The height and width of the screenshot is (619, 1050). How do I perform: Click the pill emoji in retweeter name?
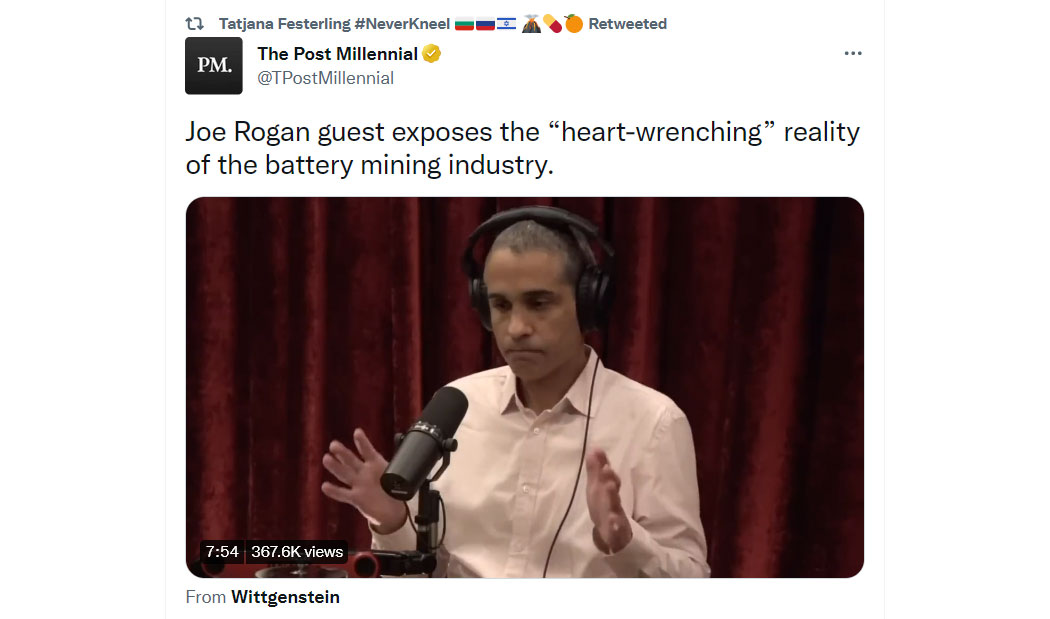click(x=552, y=24)
